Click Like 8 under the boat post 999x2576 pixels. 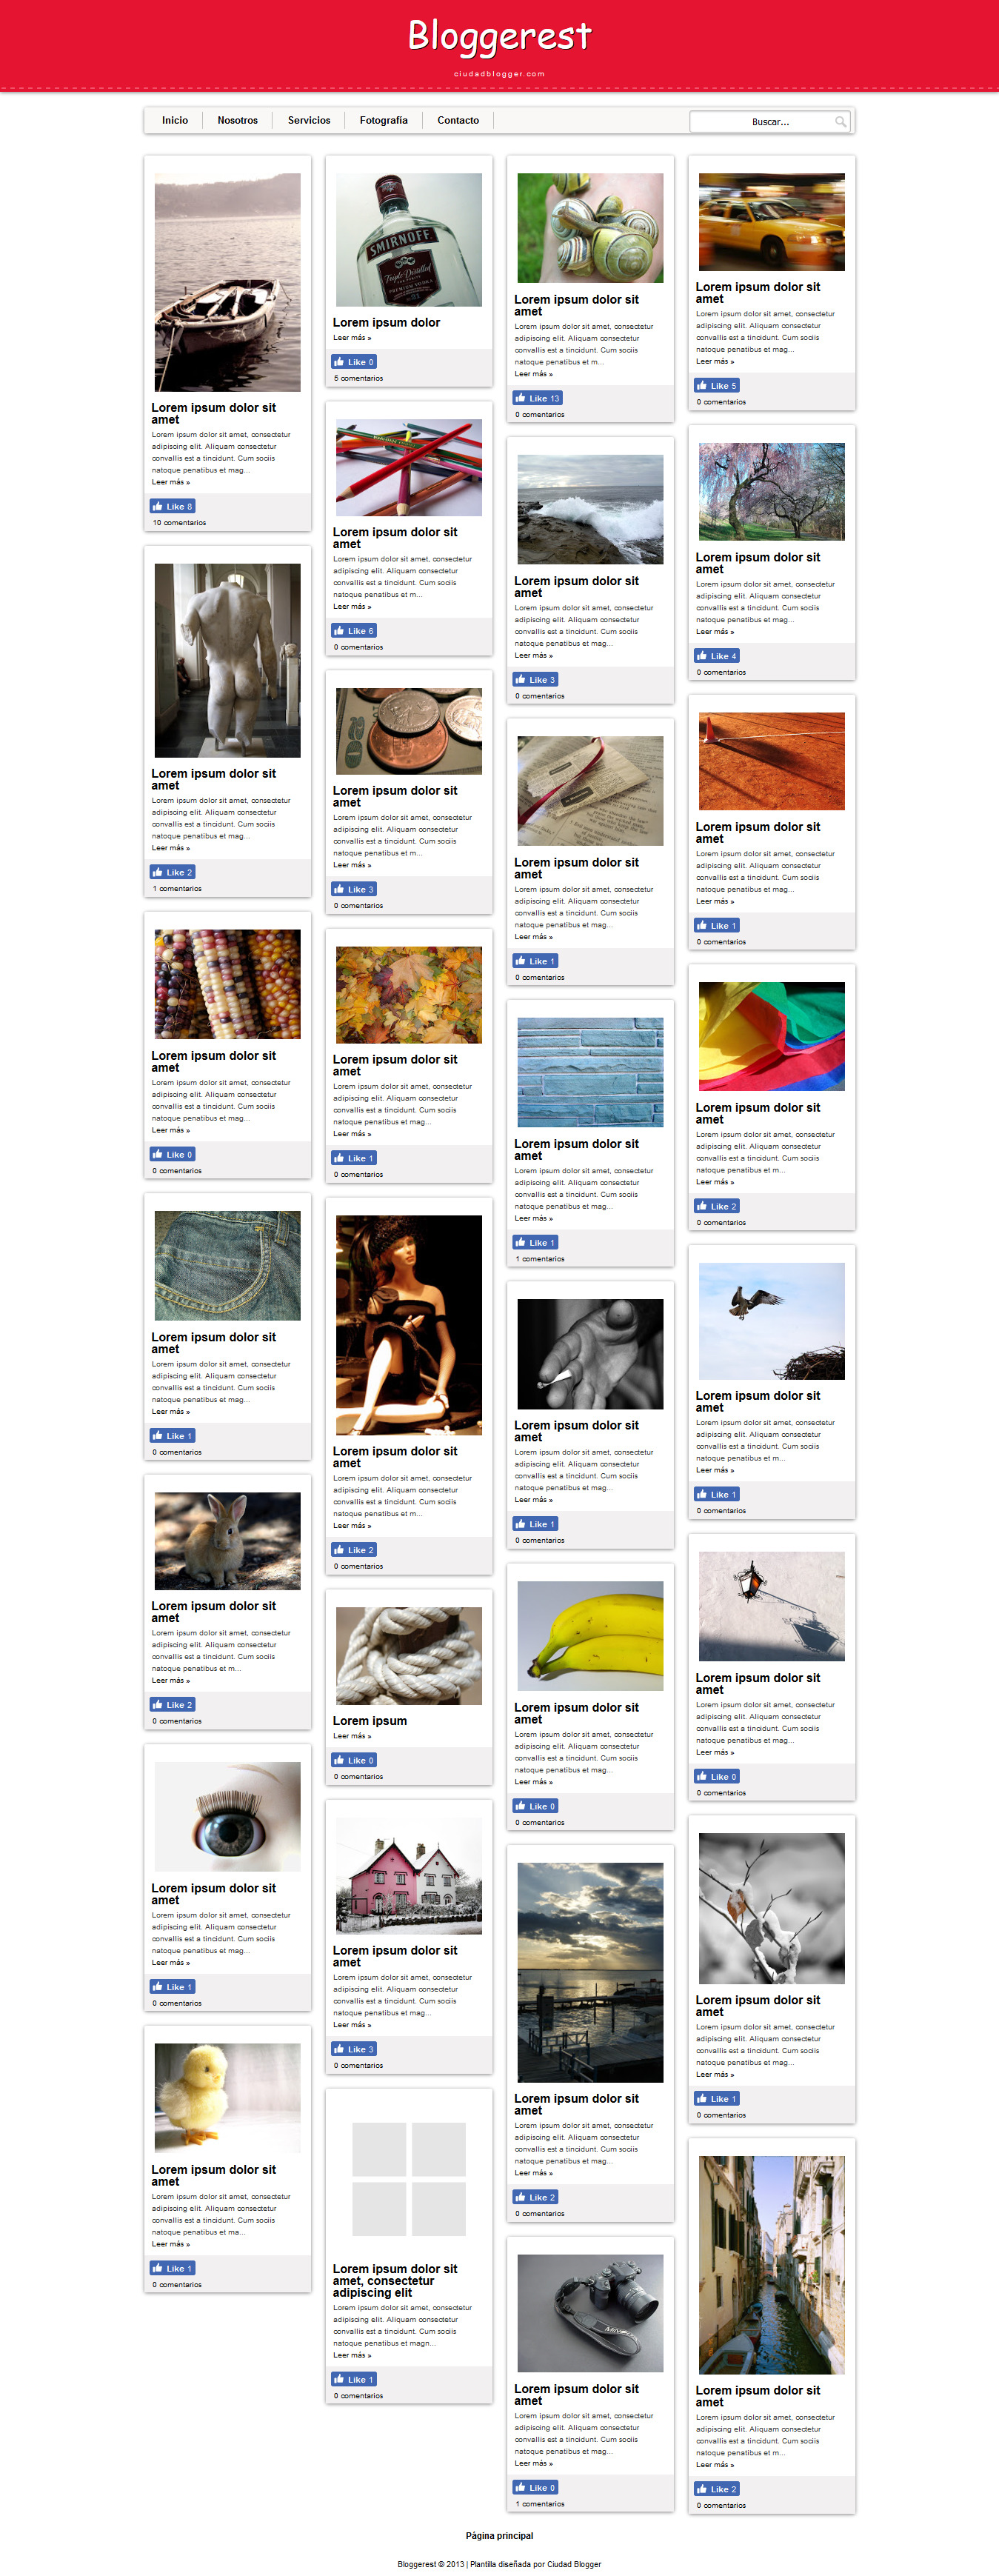[x=172, y=506]
